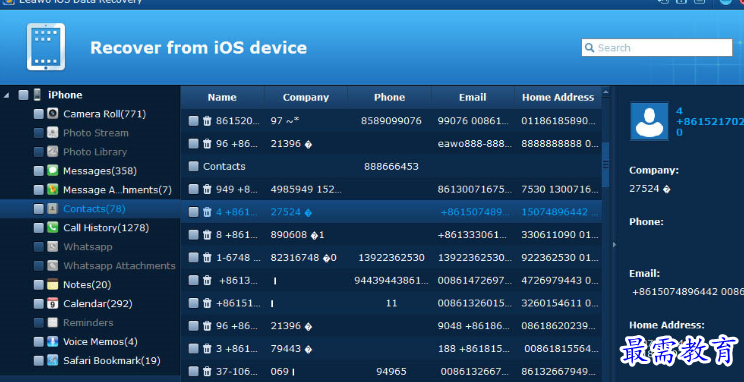Open Voice Memos(4) category
The height and width of the screenshot is (382, 744).
(x=100, y=342)
